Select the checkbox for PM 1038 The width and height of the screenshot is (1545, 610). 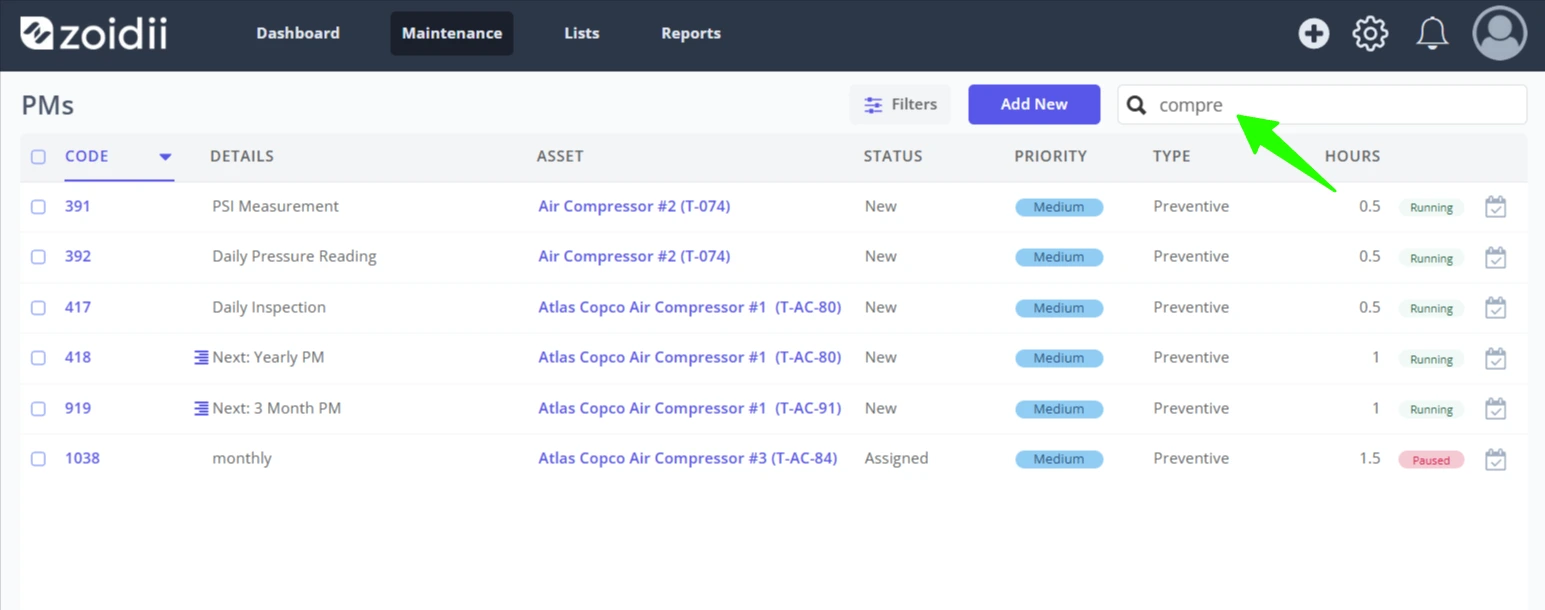pyautogui.click(x=38, y=459)
